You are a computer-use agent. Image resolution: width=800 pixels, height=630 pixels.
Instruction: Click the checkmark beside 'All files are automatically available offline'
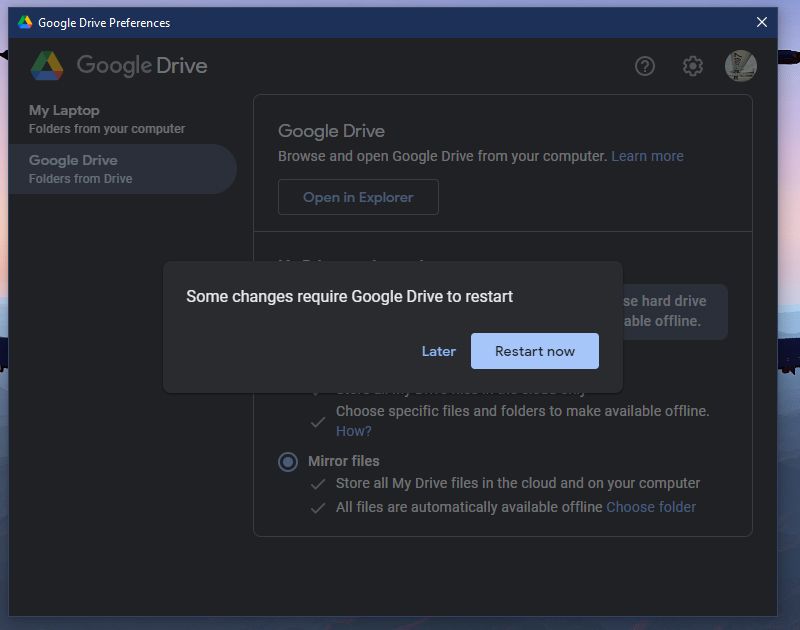tap(319, 507)
